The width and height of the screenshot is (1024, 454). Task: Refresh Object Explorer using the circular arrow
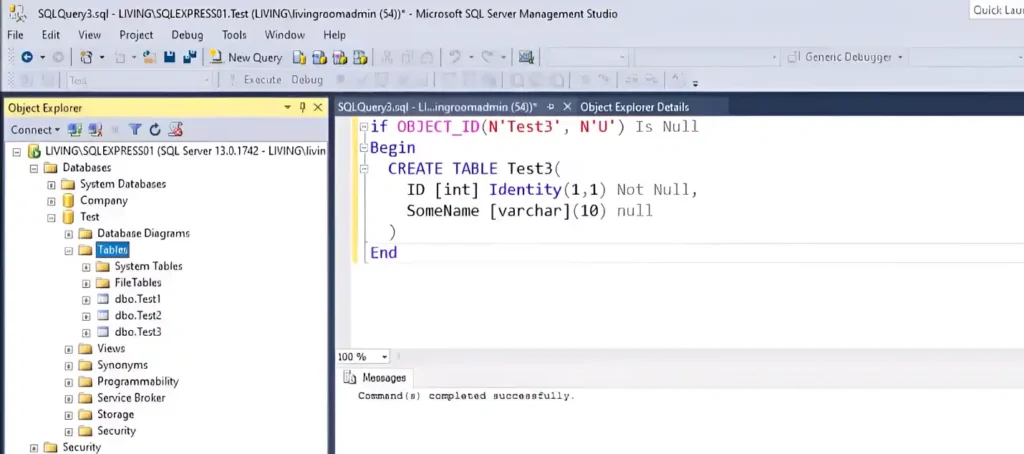(x=155, y=129)
